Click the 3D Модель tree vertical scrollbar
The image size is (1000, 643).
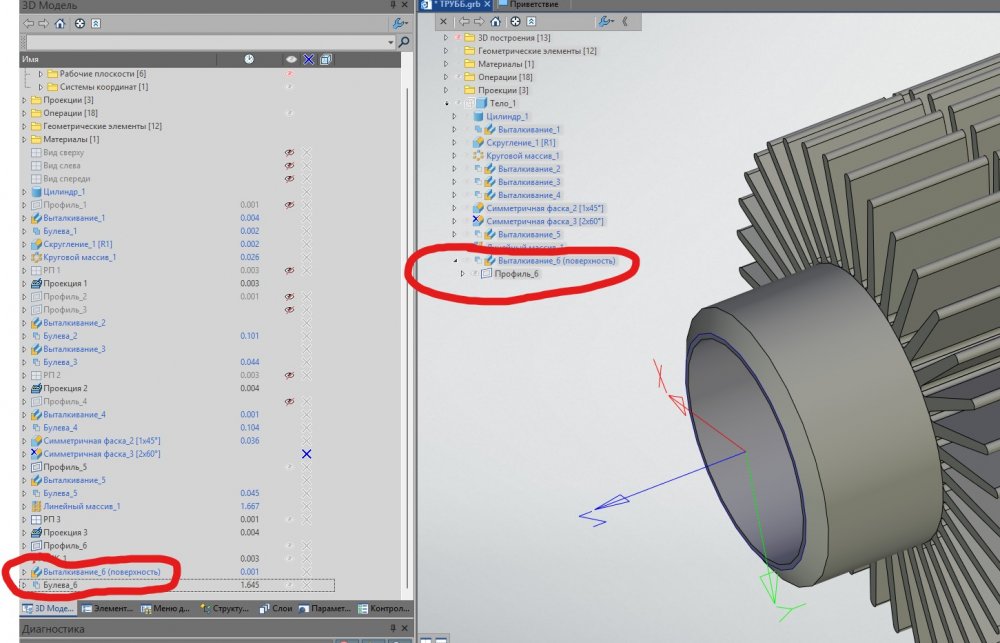click(407, 338)
